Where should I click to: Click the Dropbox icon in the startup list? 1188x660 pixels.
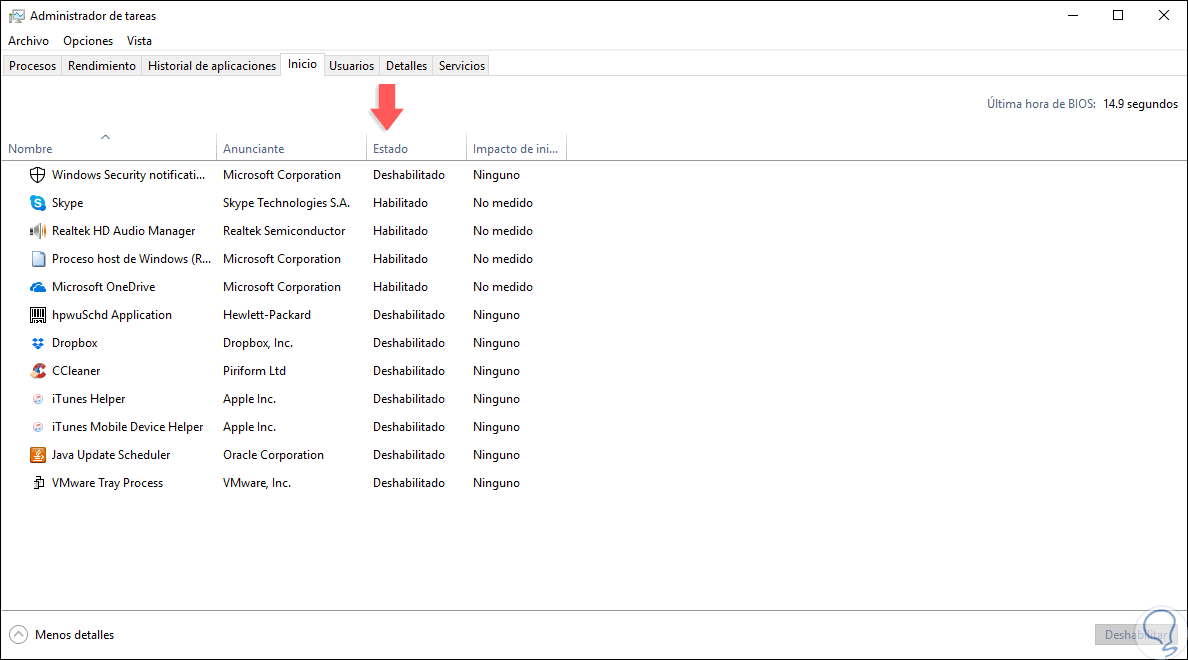(37, 343)
